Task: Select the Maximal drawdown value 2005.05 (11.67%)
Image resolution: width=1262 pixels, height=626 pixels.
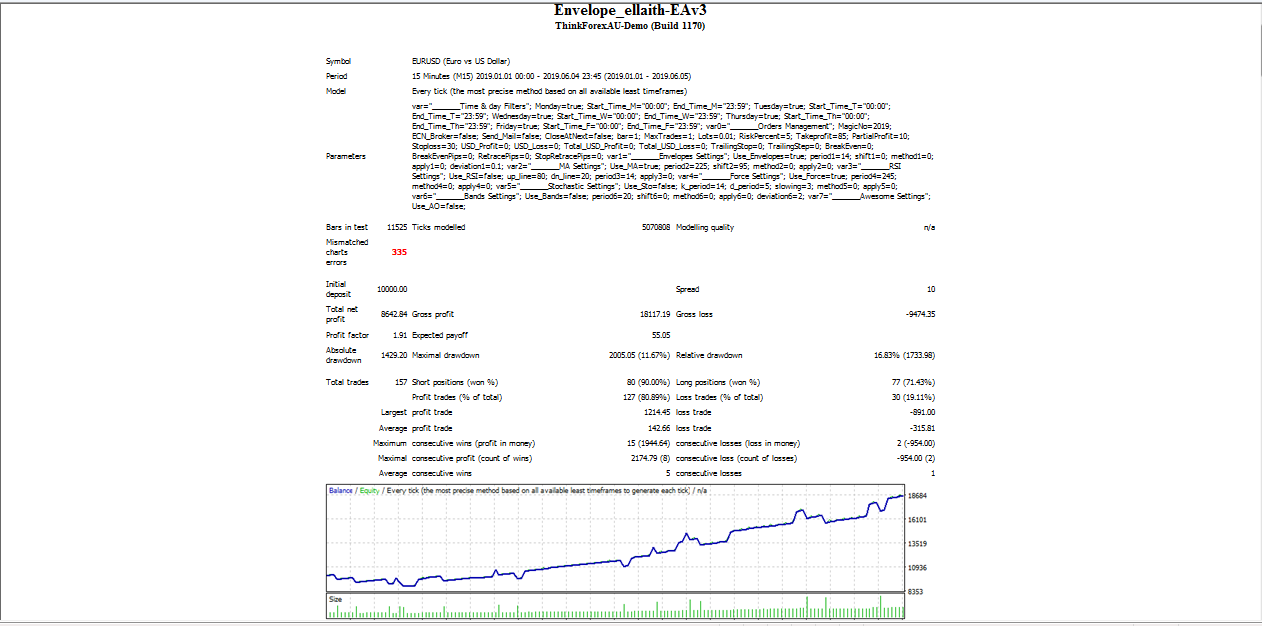Action: (x=635, y=355)
